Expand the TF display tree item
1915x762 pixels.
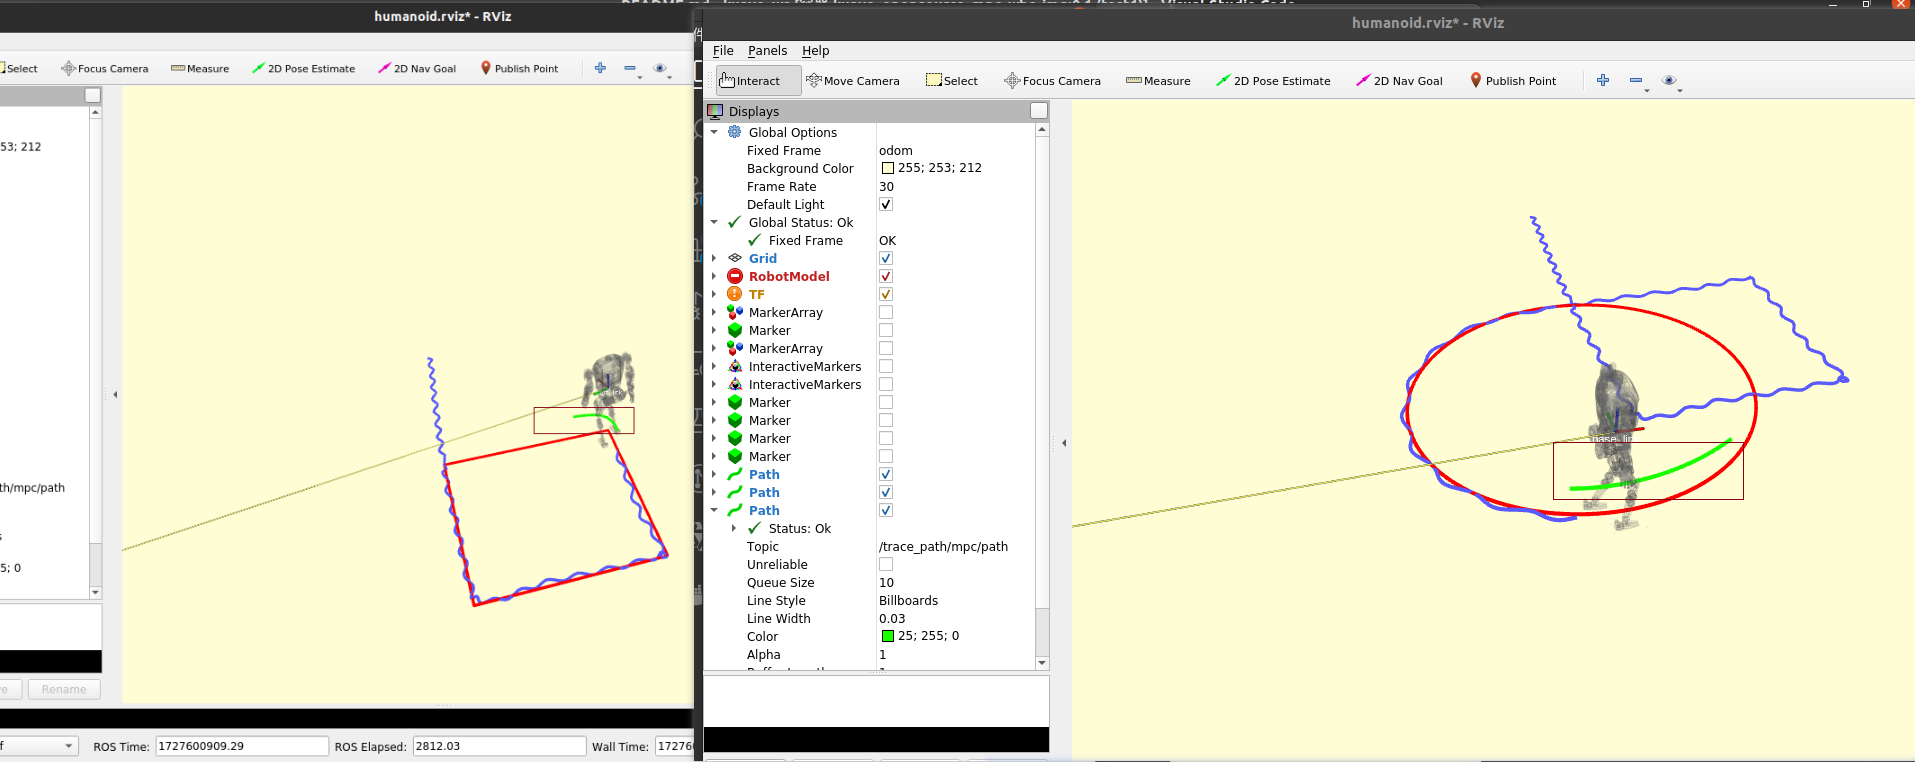[714, 294]
